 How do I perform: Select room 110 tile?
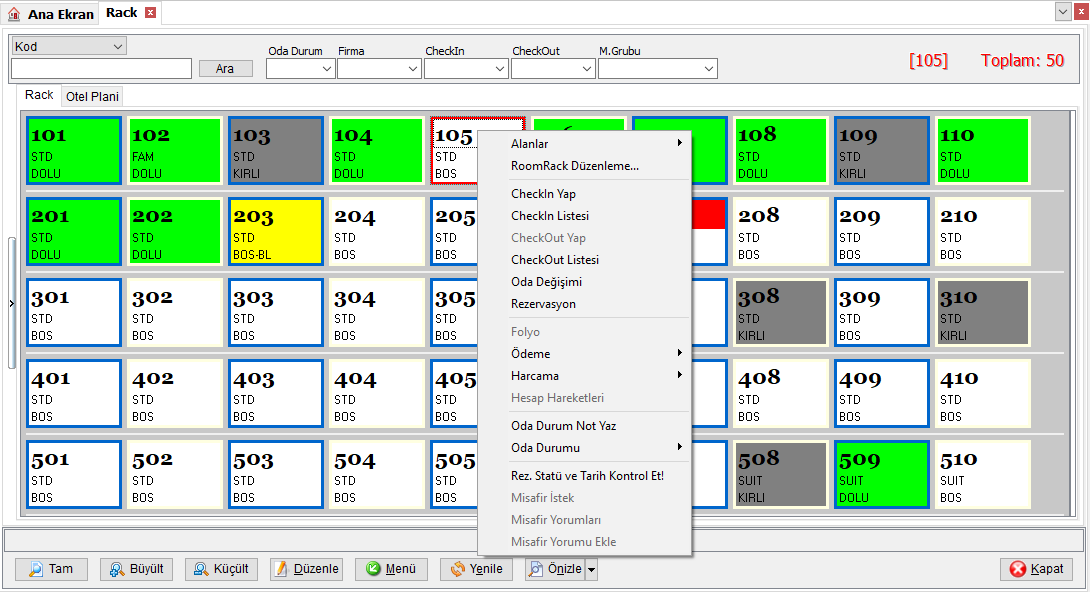point(983,151)
